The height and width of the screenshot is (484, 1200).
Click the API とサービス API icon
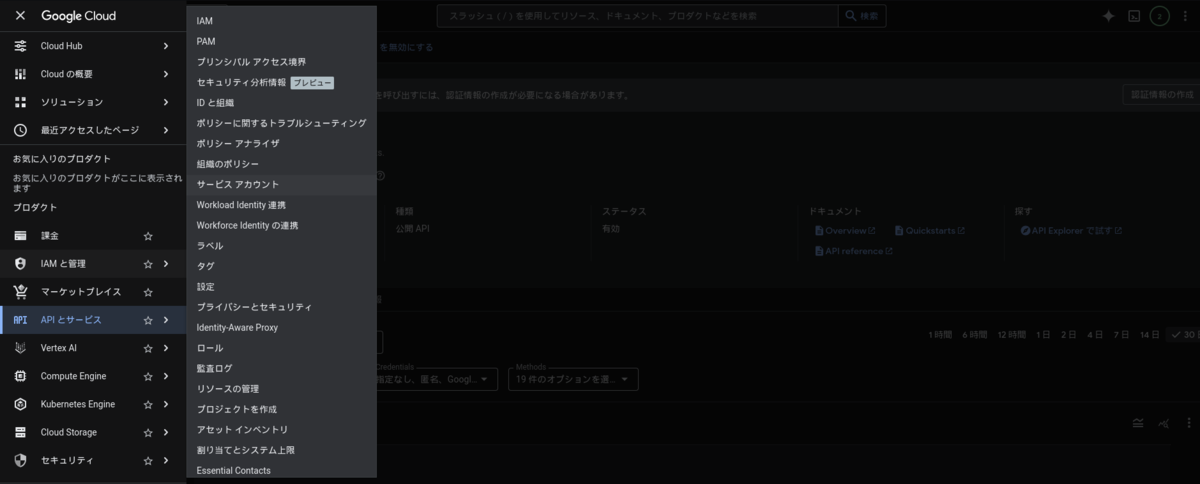click(x=20, y=320)
